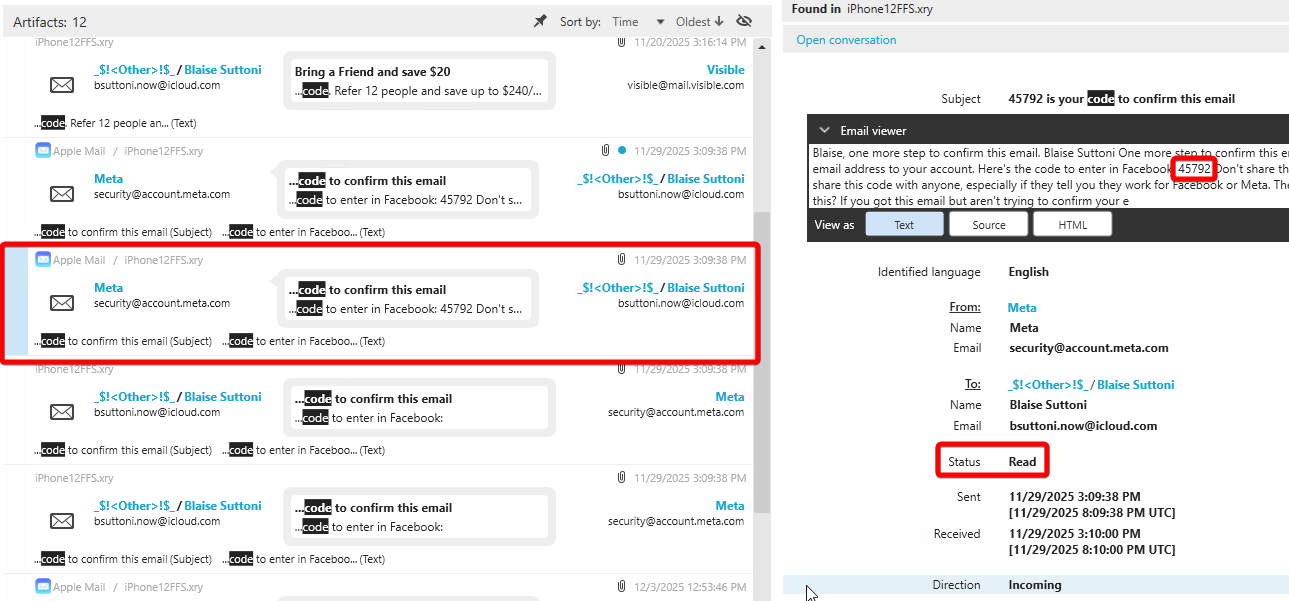The width and height of the screenshot is (1289, 601).
Task: View the email as Text
Action: (904, 225)
